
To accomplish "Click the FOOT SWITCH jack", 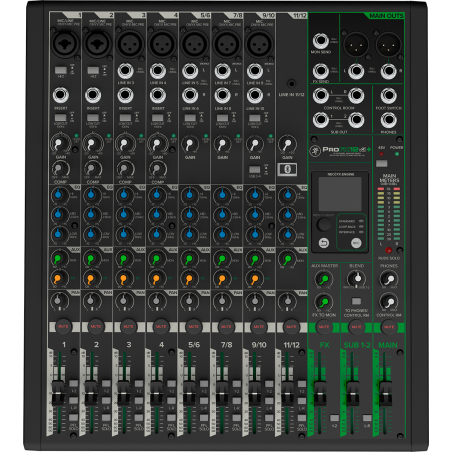I will [x=388, y=96].
